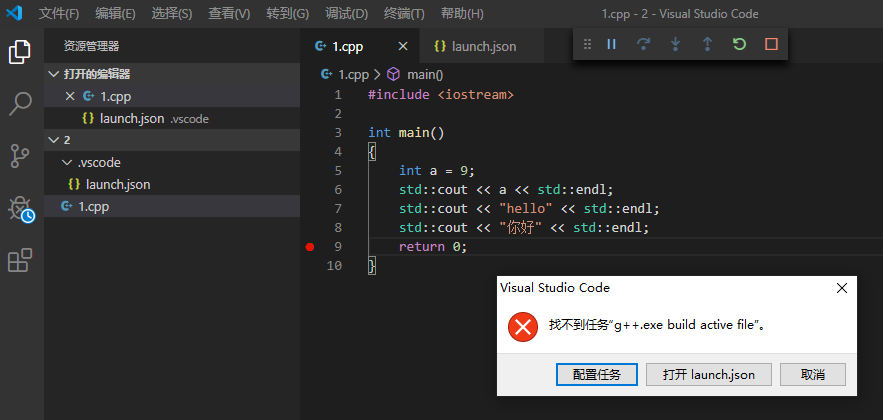This screenshot has height=420, width=883.
Task: Click the int a = 9; line
Action: (437, 171)
